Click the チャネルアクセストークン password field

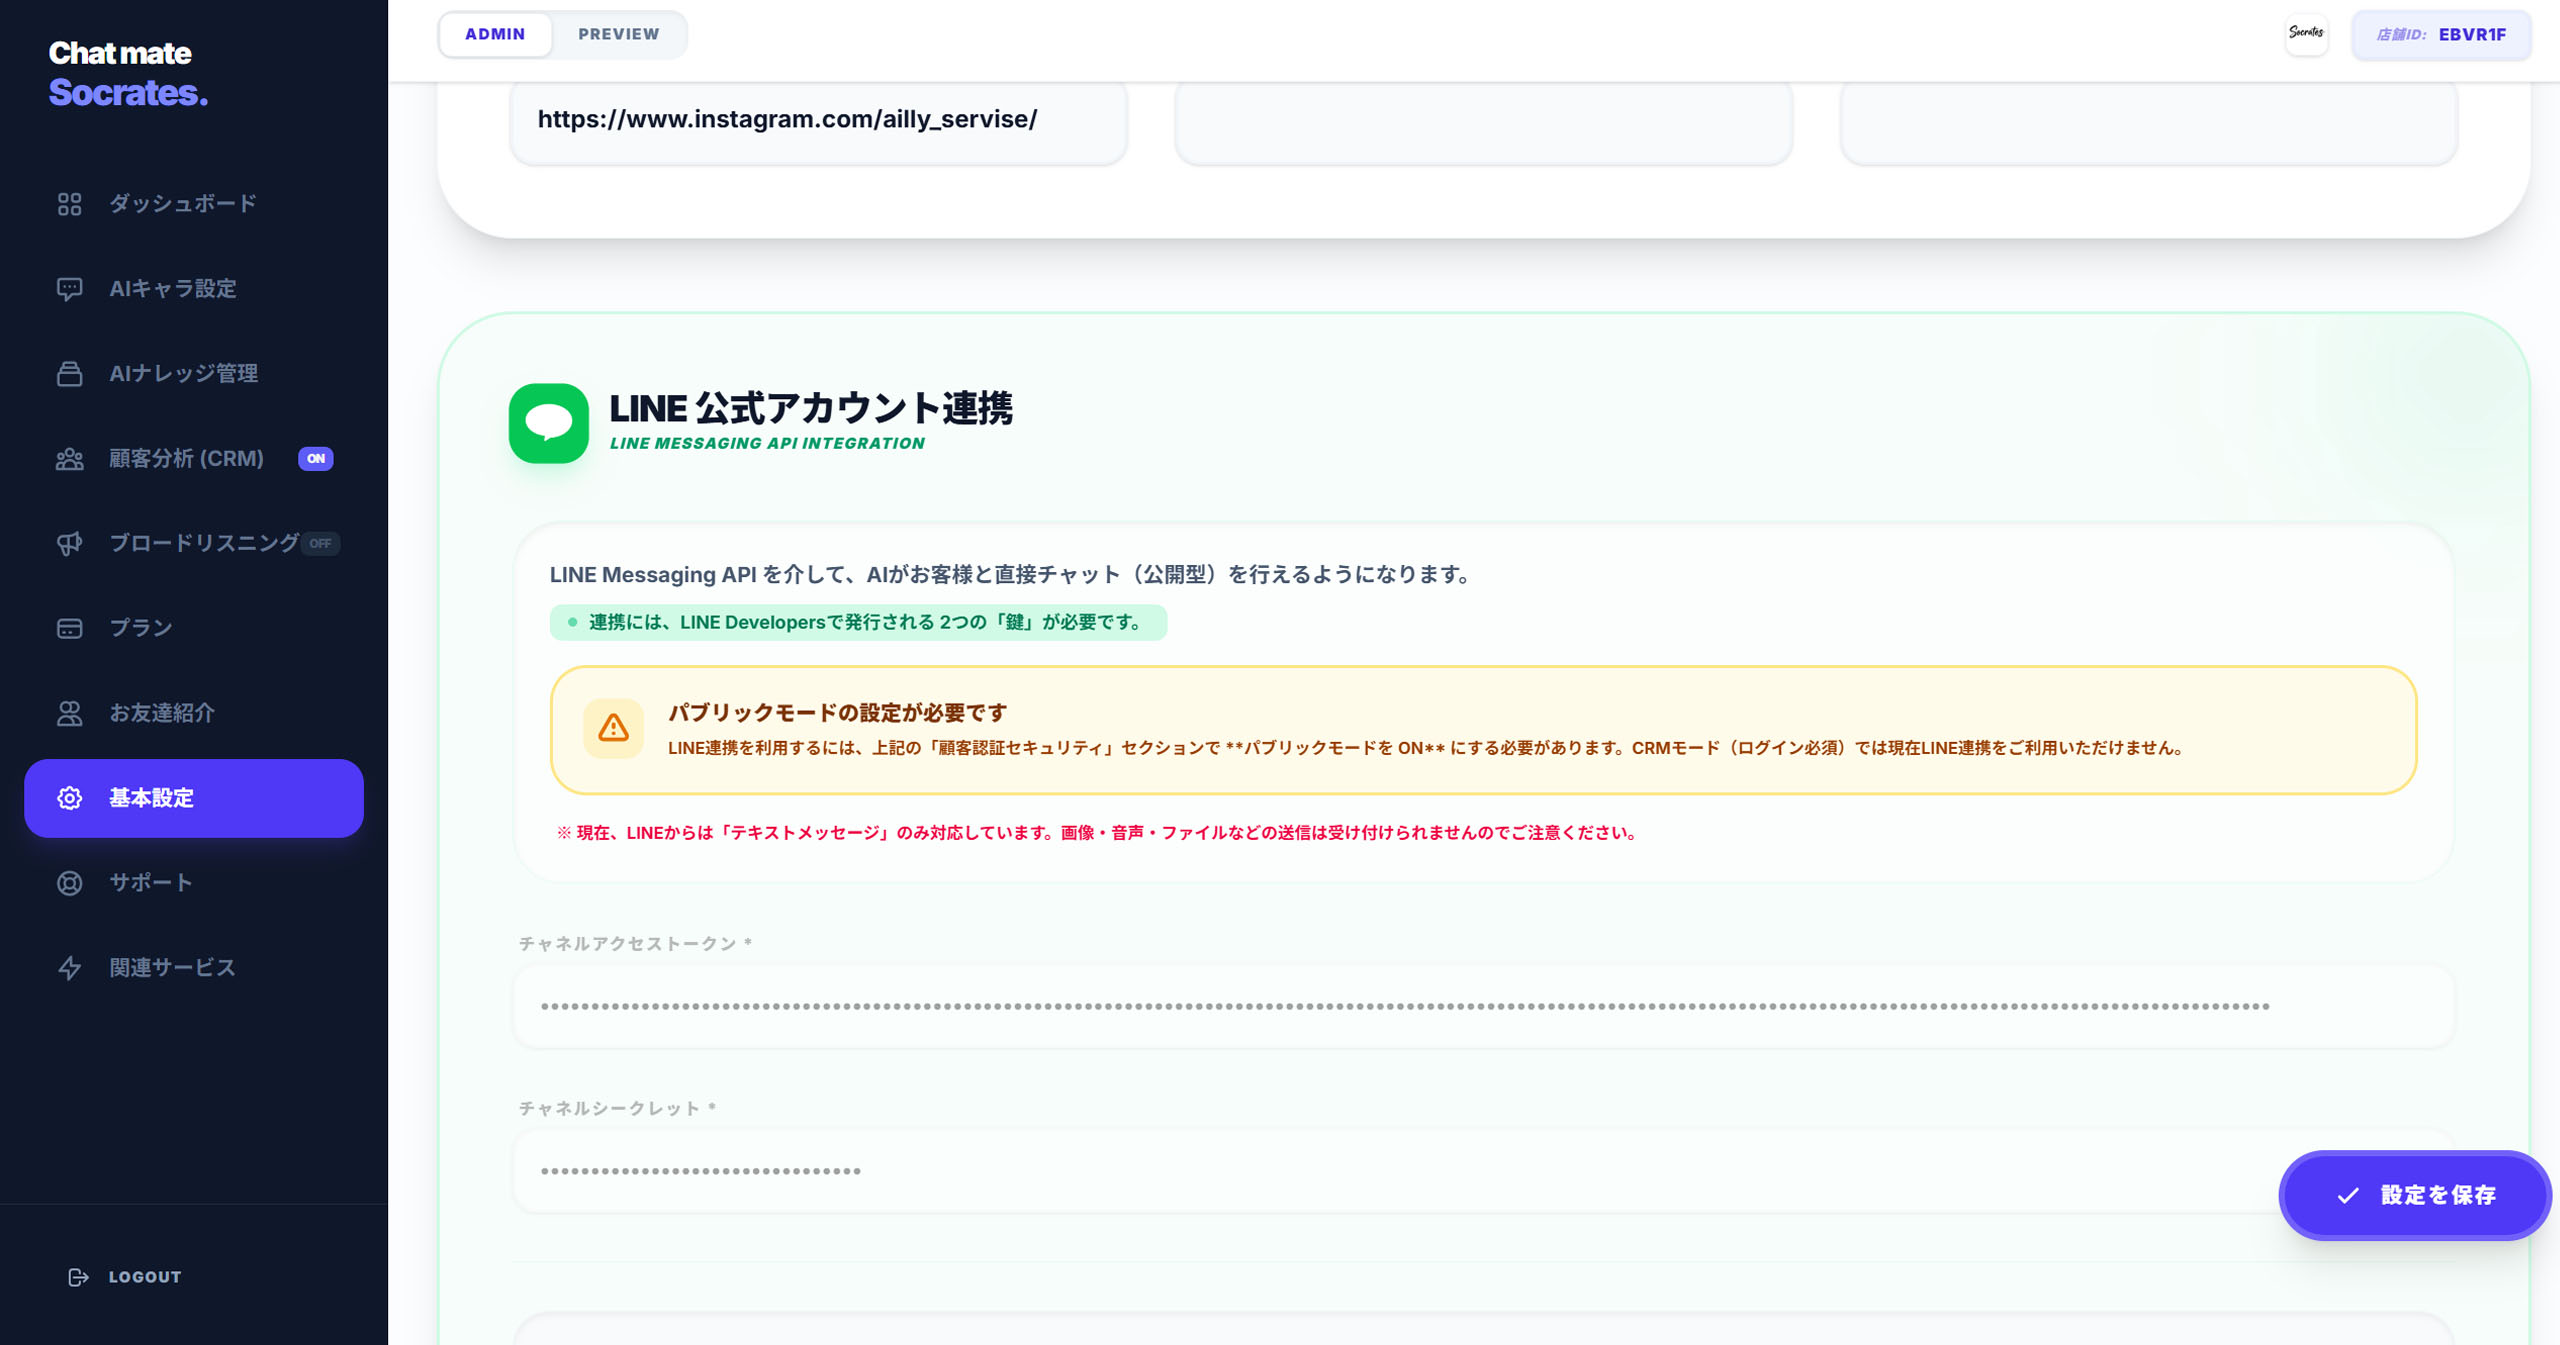pyautogui.click(x=1484, y=1006)
